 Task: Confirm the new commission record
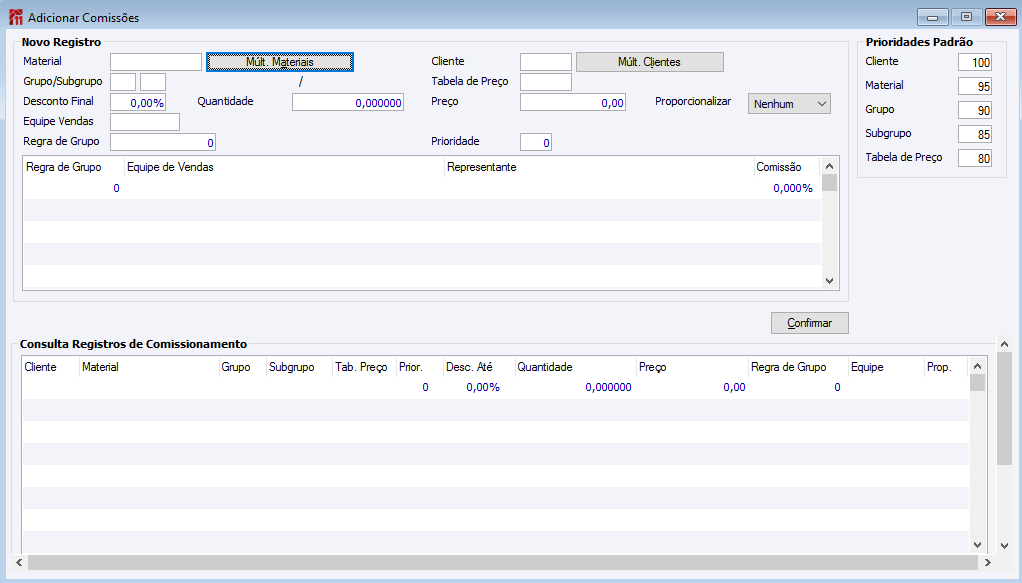click(810, 323)
